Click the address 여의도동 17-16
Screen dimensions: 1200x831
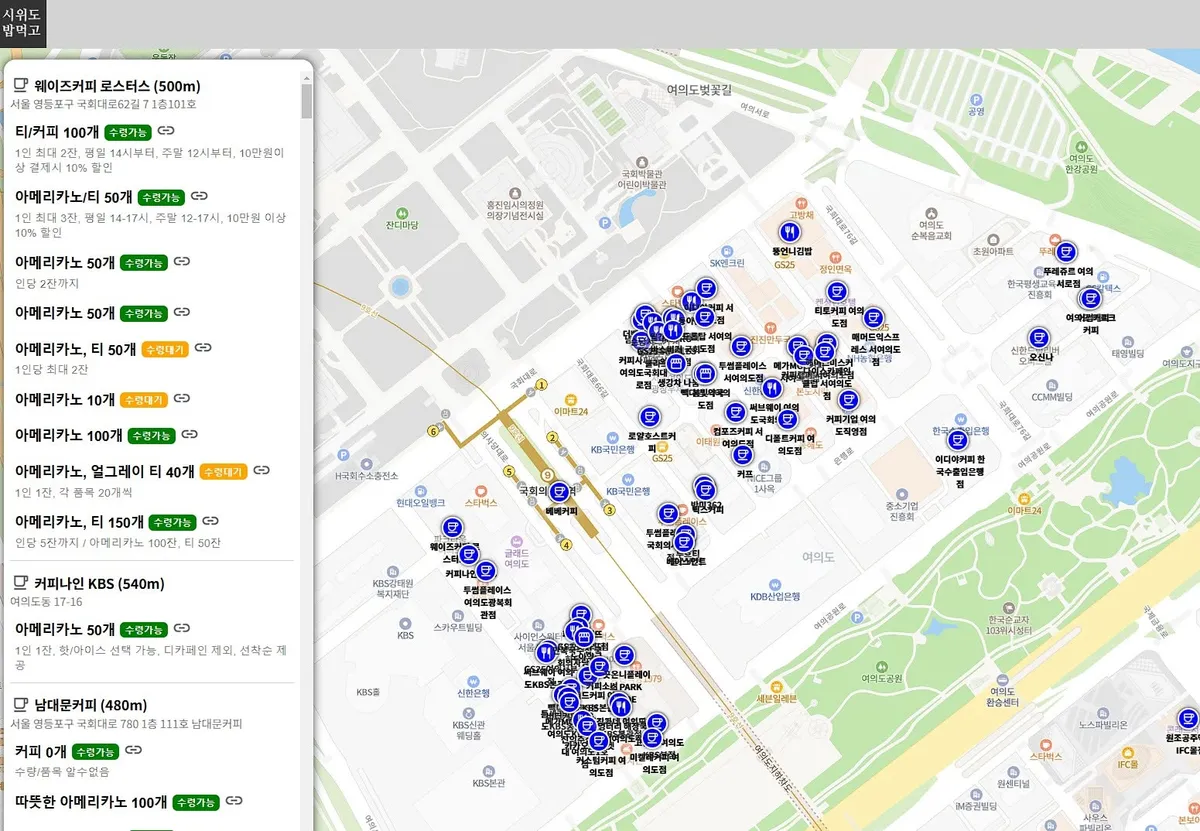point(46,601)
